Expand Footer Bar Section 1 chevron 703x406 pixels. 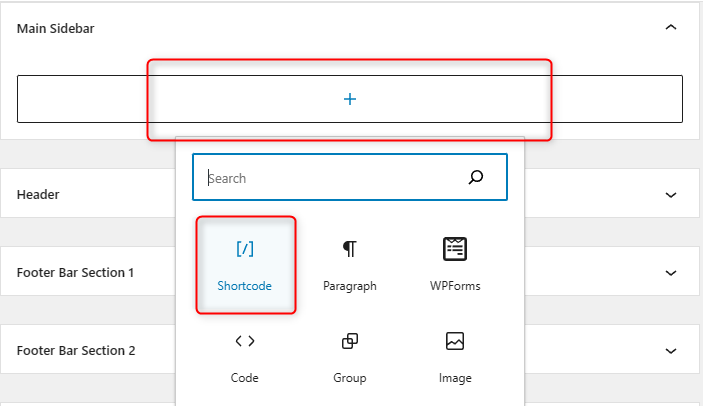670,273
